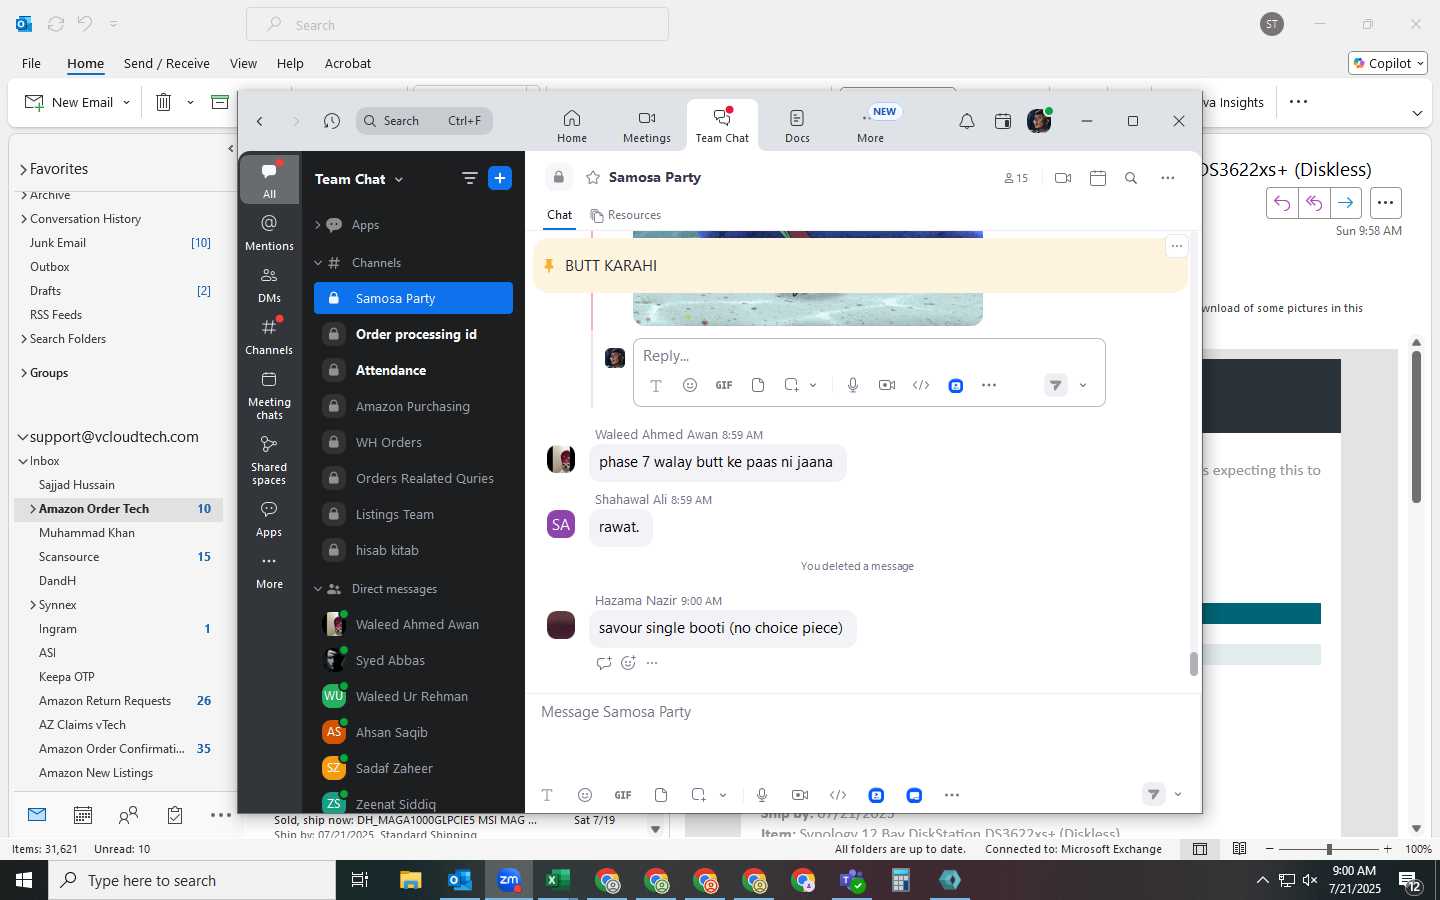Open Zoom history clock icon

point(332,121)
